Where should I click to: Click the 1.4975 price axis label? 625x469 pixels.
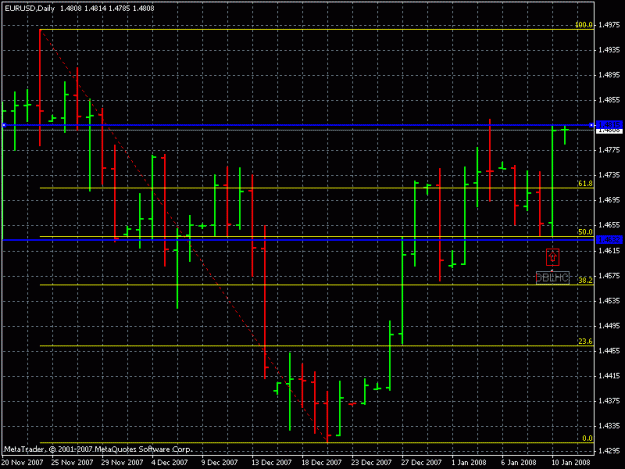pos(609,25)
